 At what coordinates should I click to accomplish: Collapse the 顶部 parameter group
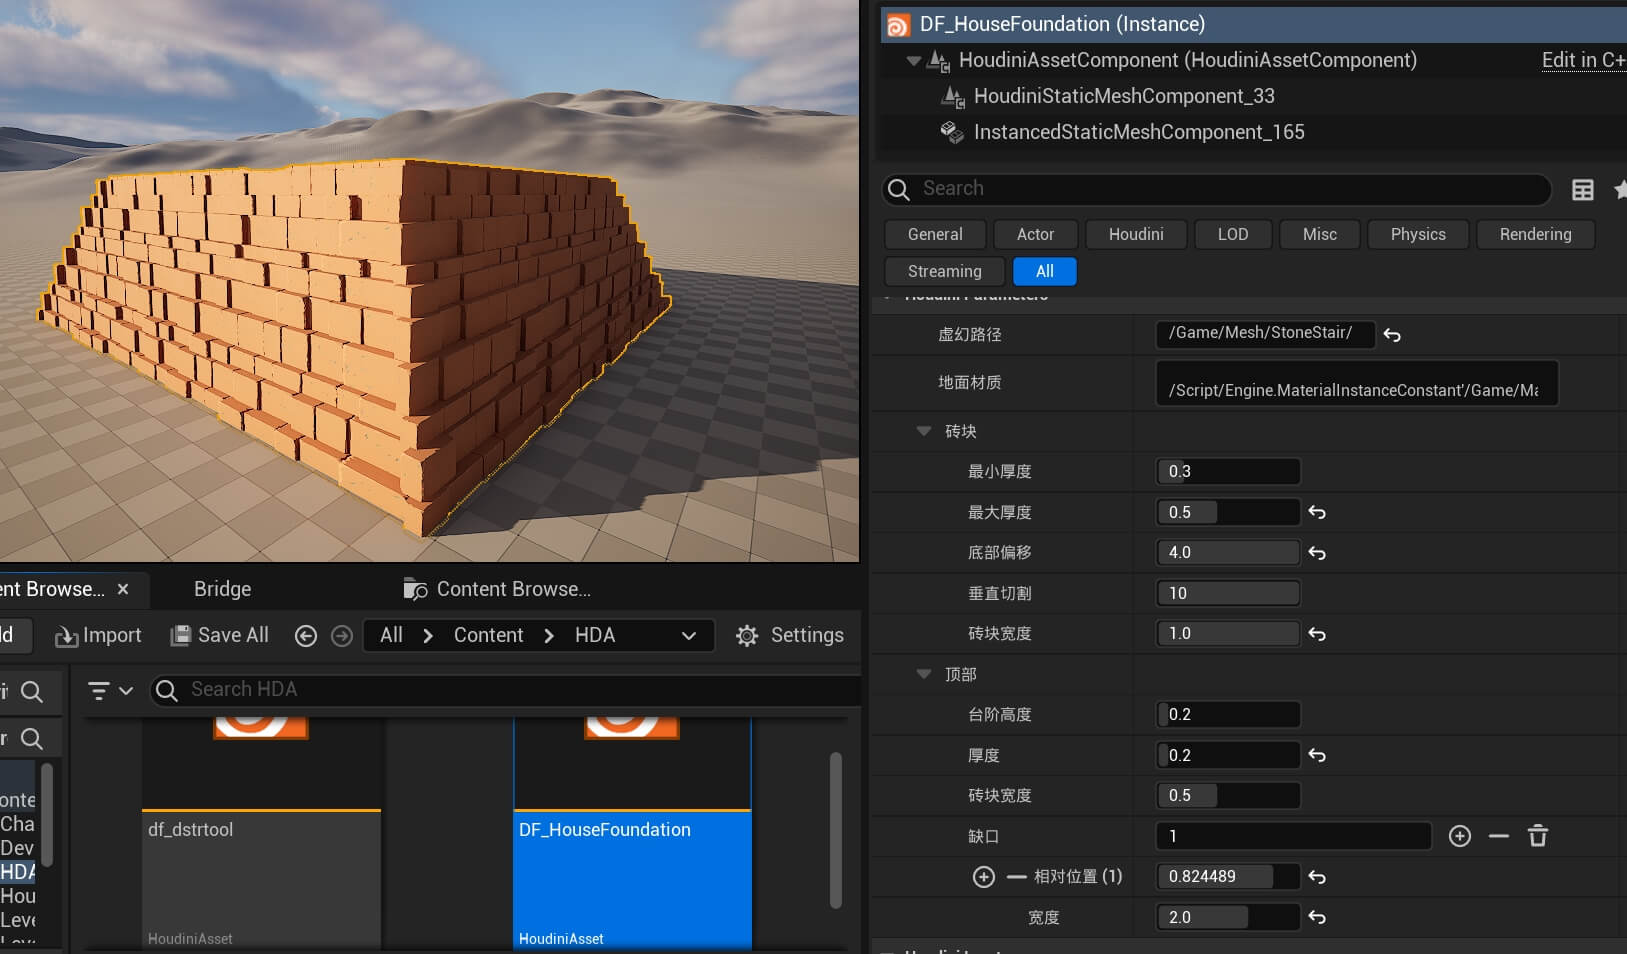(x=924, y=674)
